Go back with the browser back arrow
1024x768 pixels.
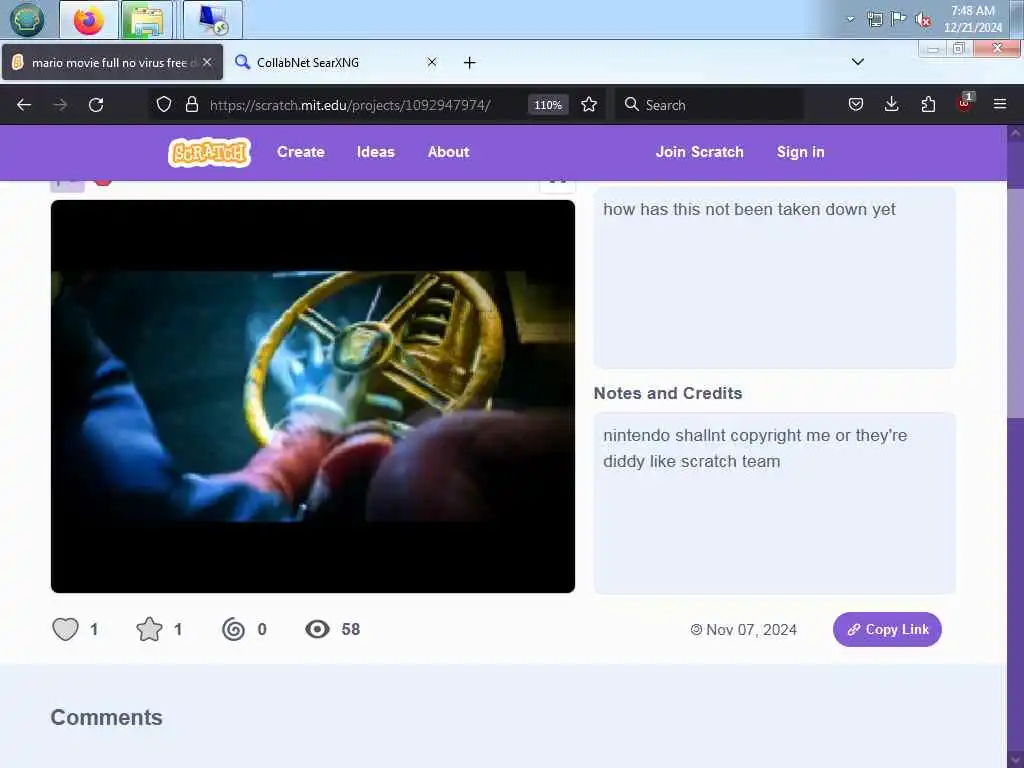24,104
